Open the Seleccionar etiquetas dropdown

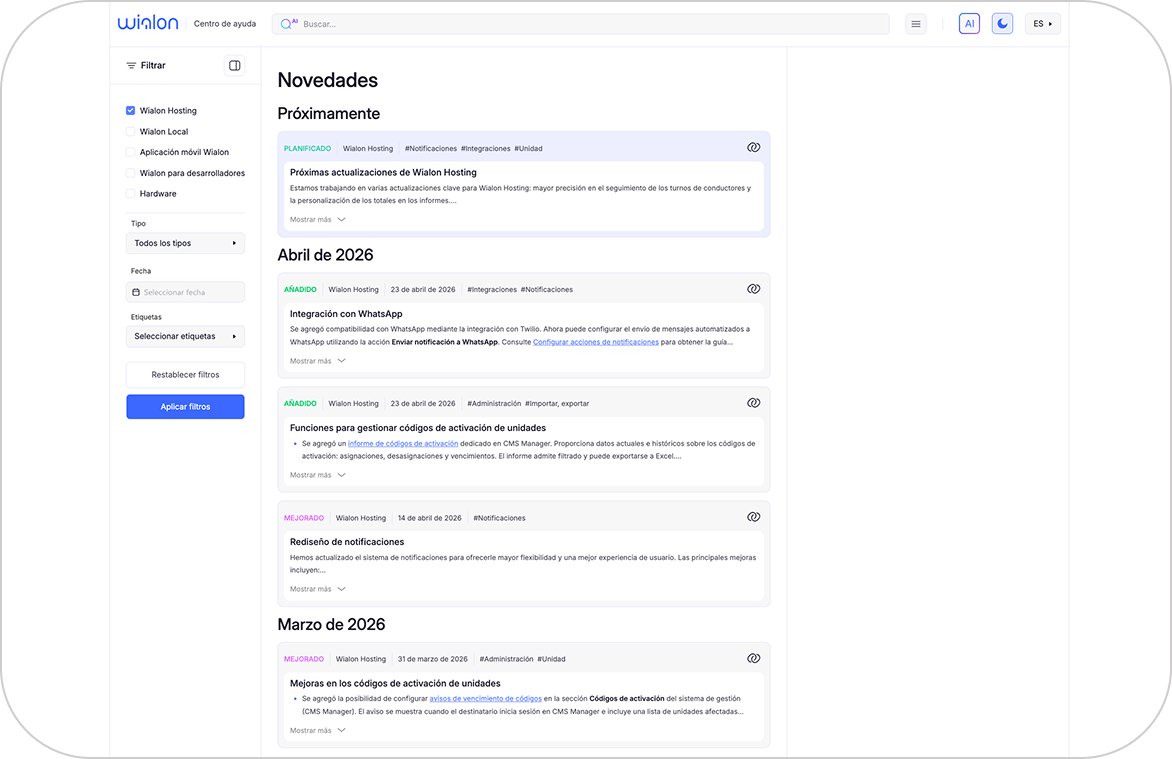(185, 337)
